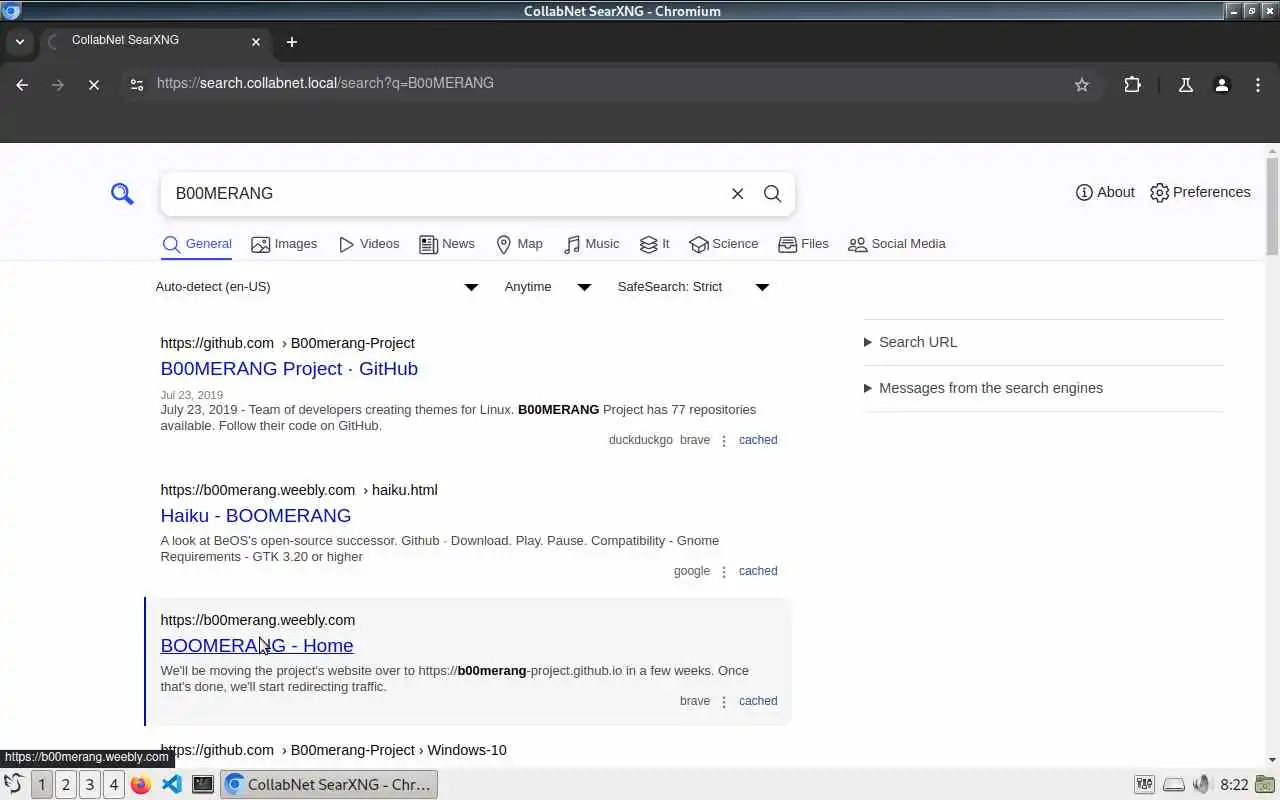This screenshot has height=800, width=1280.
Task: Click the 8:22 clock in the tray
Action: [x=1234, y=785]
